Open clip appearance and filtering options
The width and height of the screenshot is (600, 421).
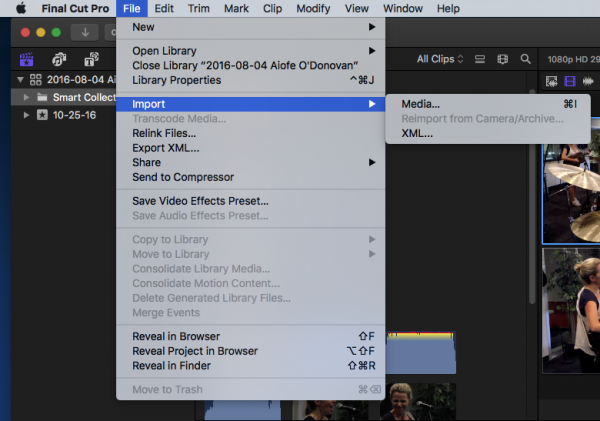(x=503, y=59)
